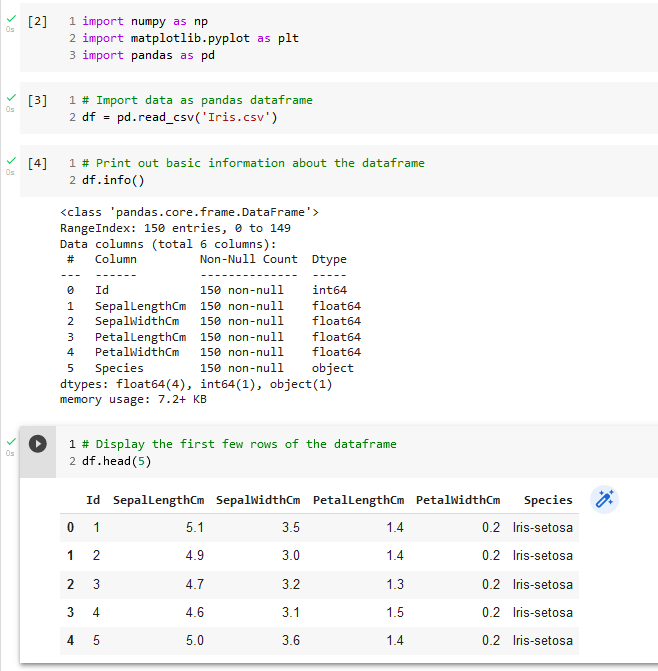Click the 1.3 petal length value in row 2
This screenshot has height=671, width=658.
pos(395,584)
